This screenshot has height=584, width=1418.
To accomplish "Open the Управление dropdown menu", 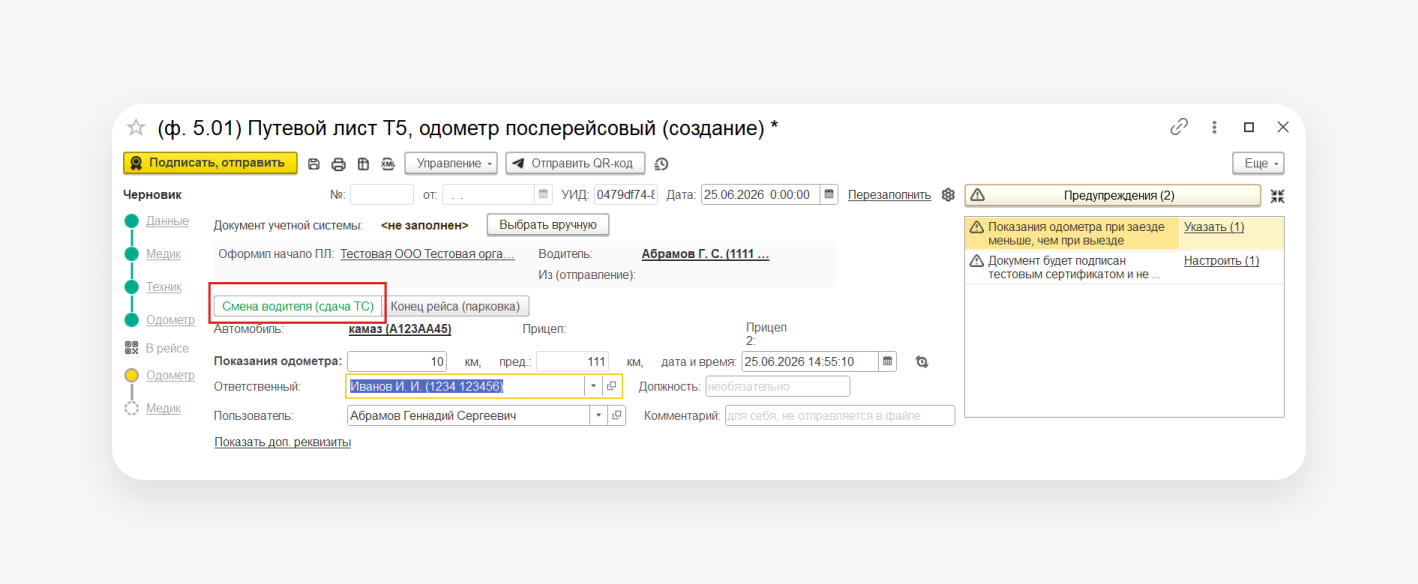I will (x=451, y=163).
